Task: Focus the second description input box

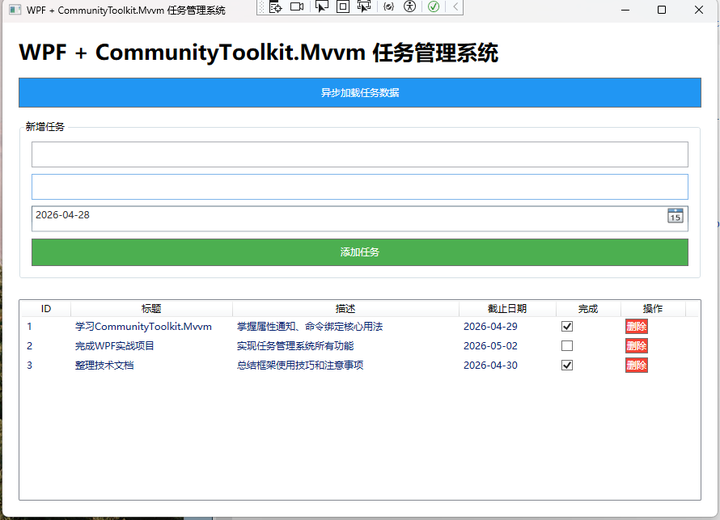Action: click(x=360, y=187)
